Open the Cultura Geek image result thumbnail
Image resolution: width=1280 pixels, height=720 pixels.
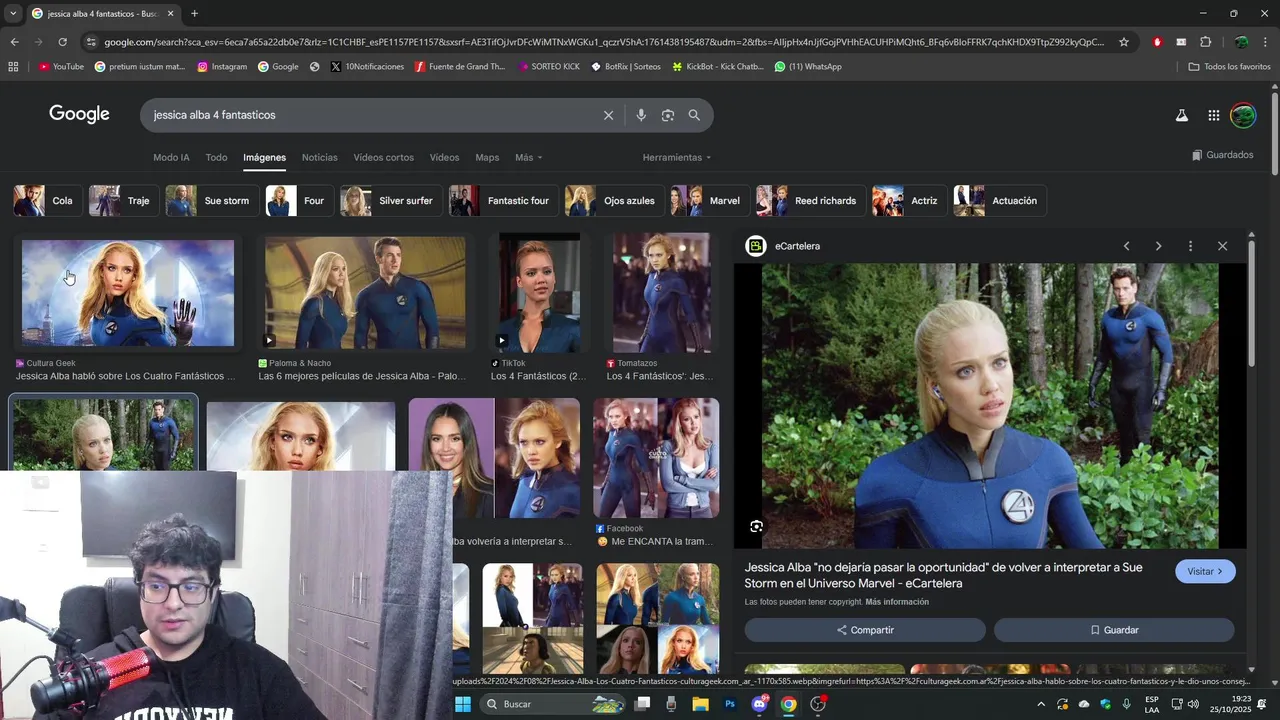point(128,293)
